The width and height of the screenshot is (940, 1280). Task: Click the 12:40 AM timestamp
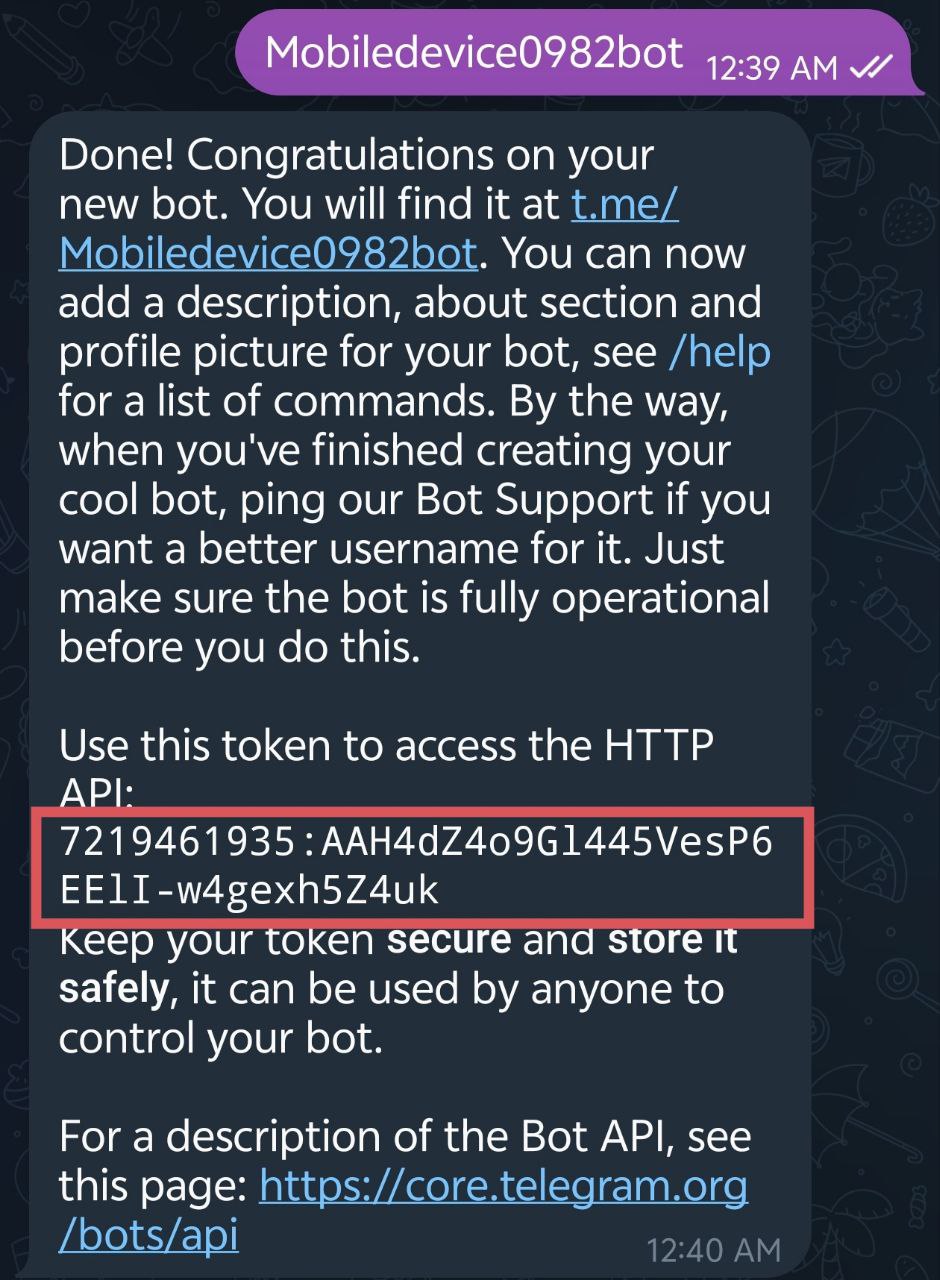(x=713, y=1249)
